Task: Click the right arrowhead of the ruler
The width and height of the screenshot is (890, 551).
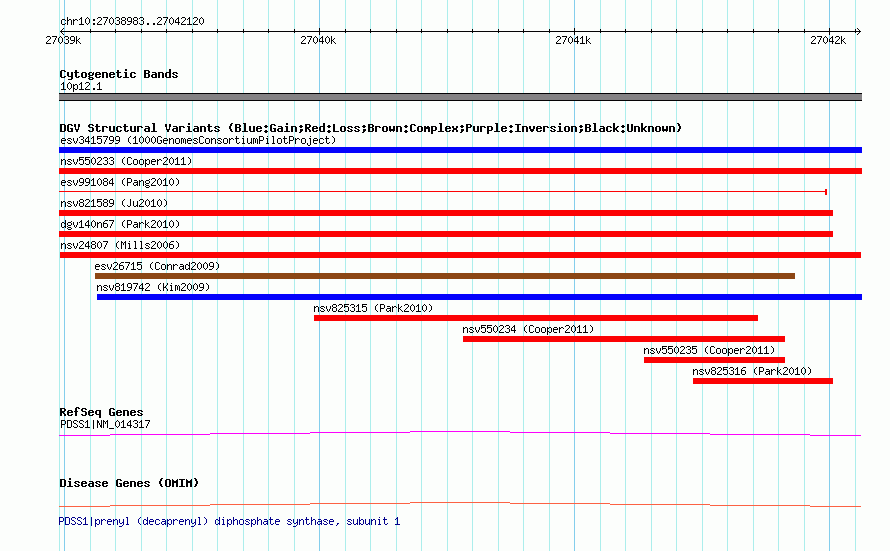Action: coord(858,31)
